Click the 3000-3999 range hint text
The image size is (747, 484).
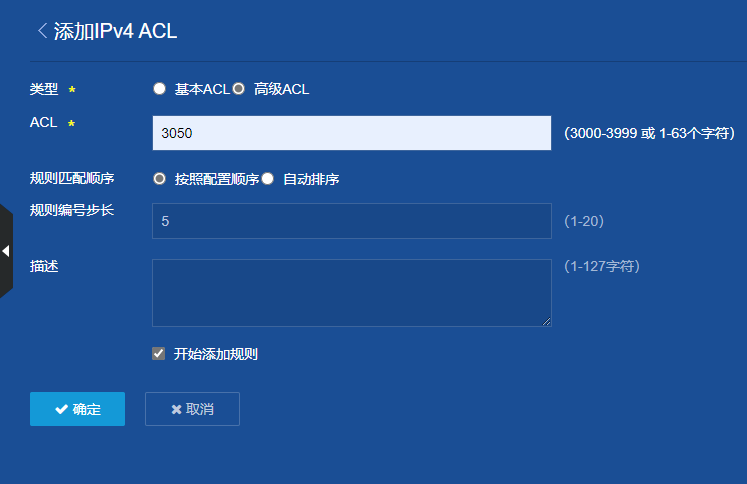point(648,133)
